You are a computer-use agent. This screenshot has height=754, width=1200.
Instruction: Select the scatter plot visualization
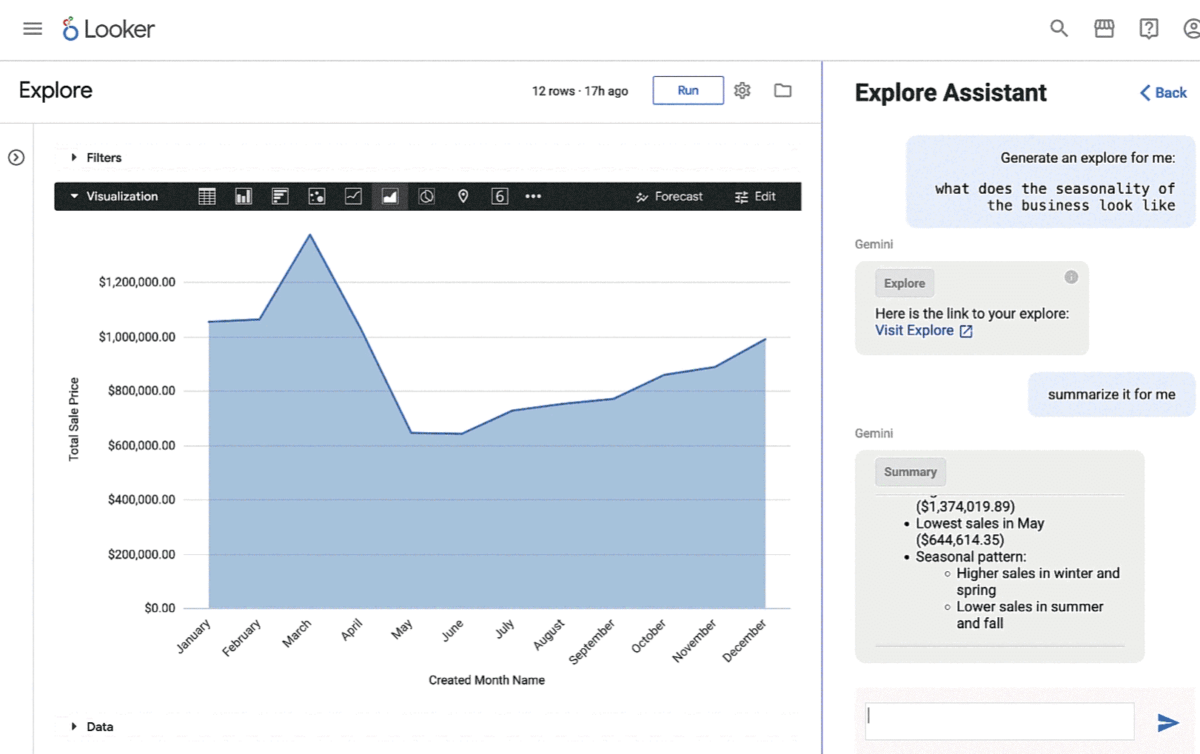[316, 196]
